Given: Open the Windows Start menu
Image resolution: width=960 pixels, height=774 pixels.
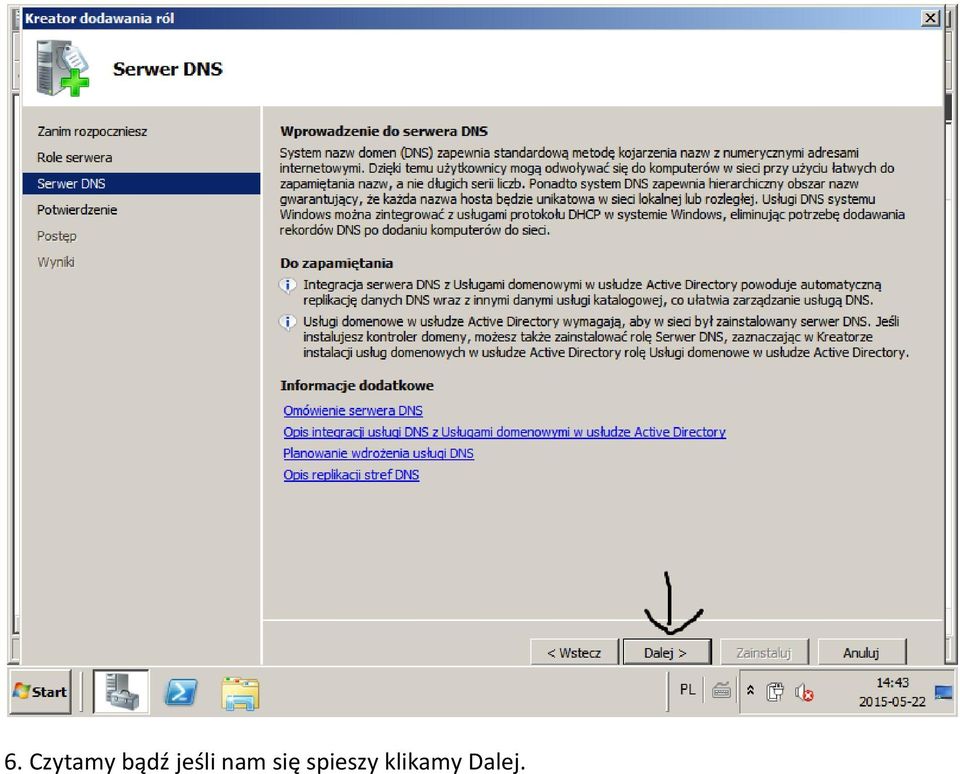Looking at the screenshot, I should 40,692.
